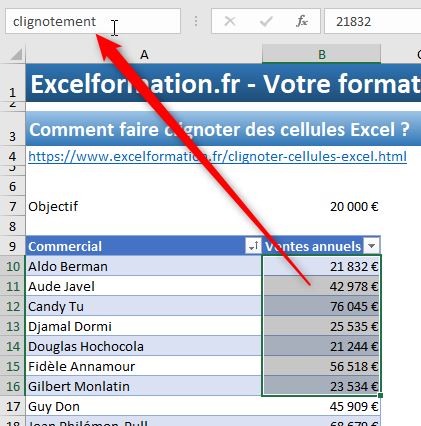421x426 pixels.
Task: Select row 7 header
Action: [x=13, y=207]
